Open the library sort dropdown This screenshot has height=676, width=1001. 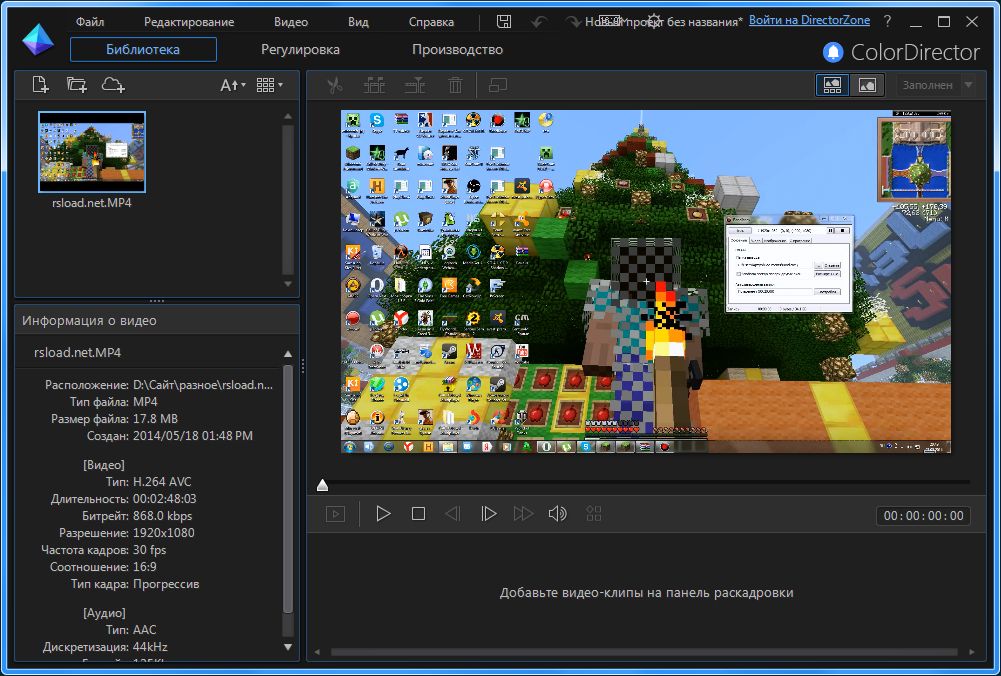232,85
